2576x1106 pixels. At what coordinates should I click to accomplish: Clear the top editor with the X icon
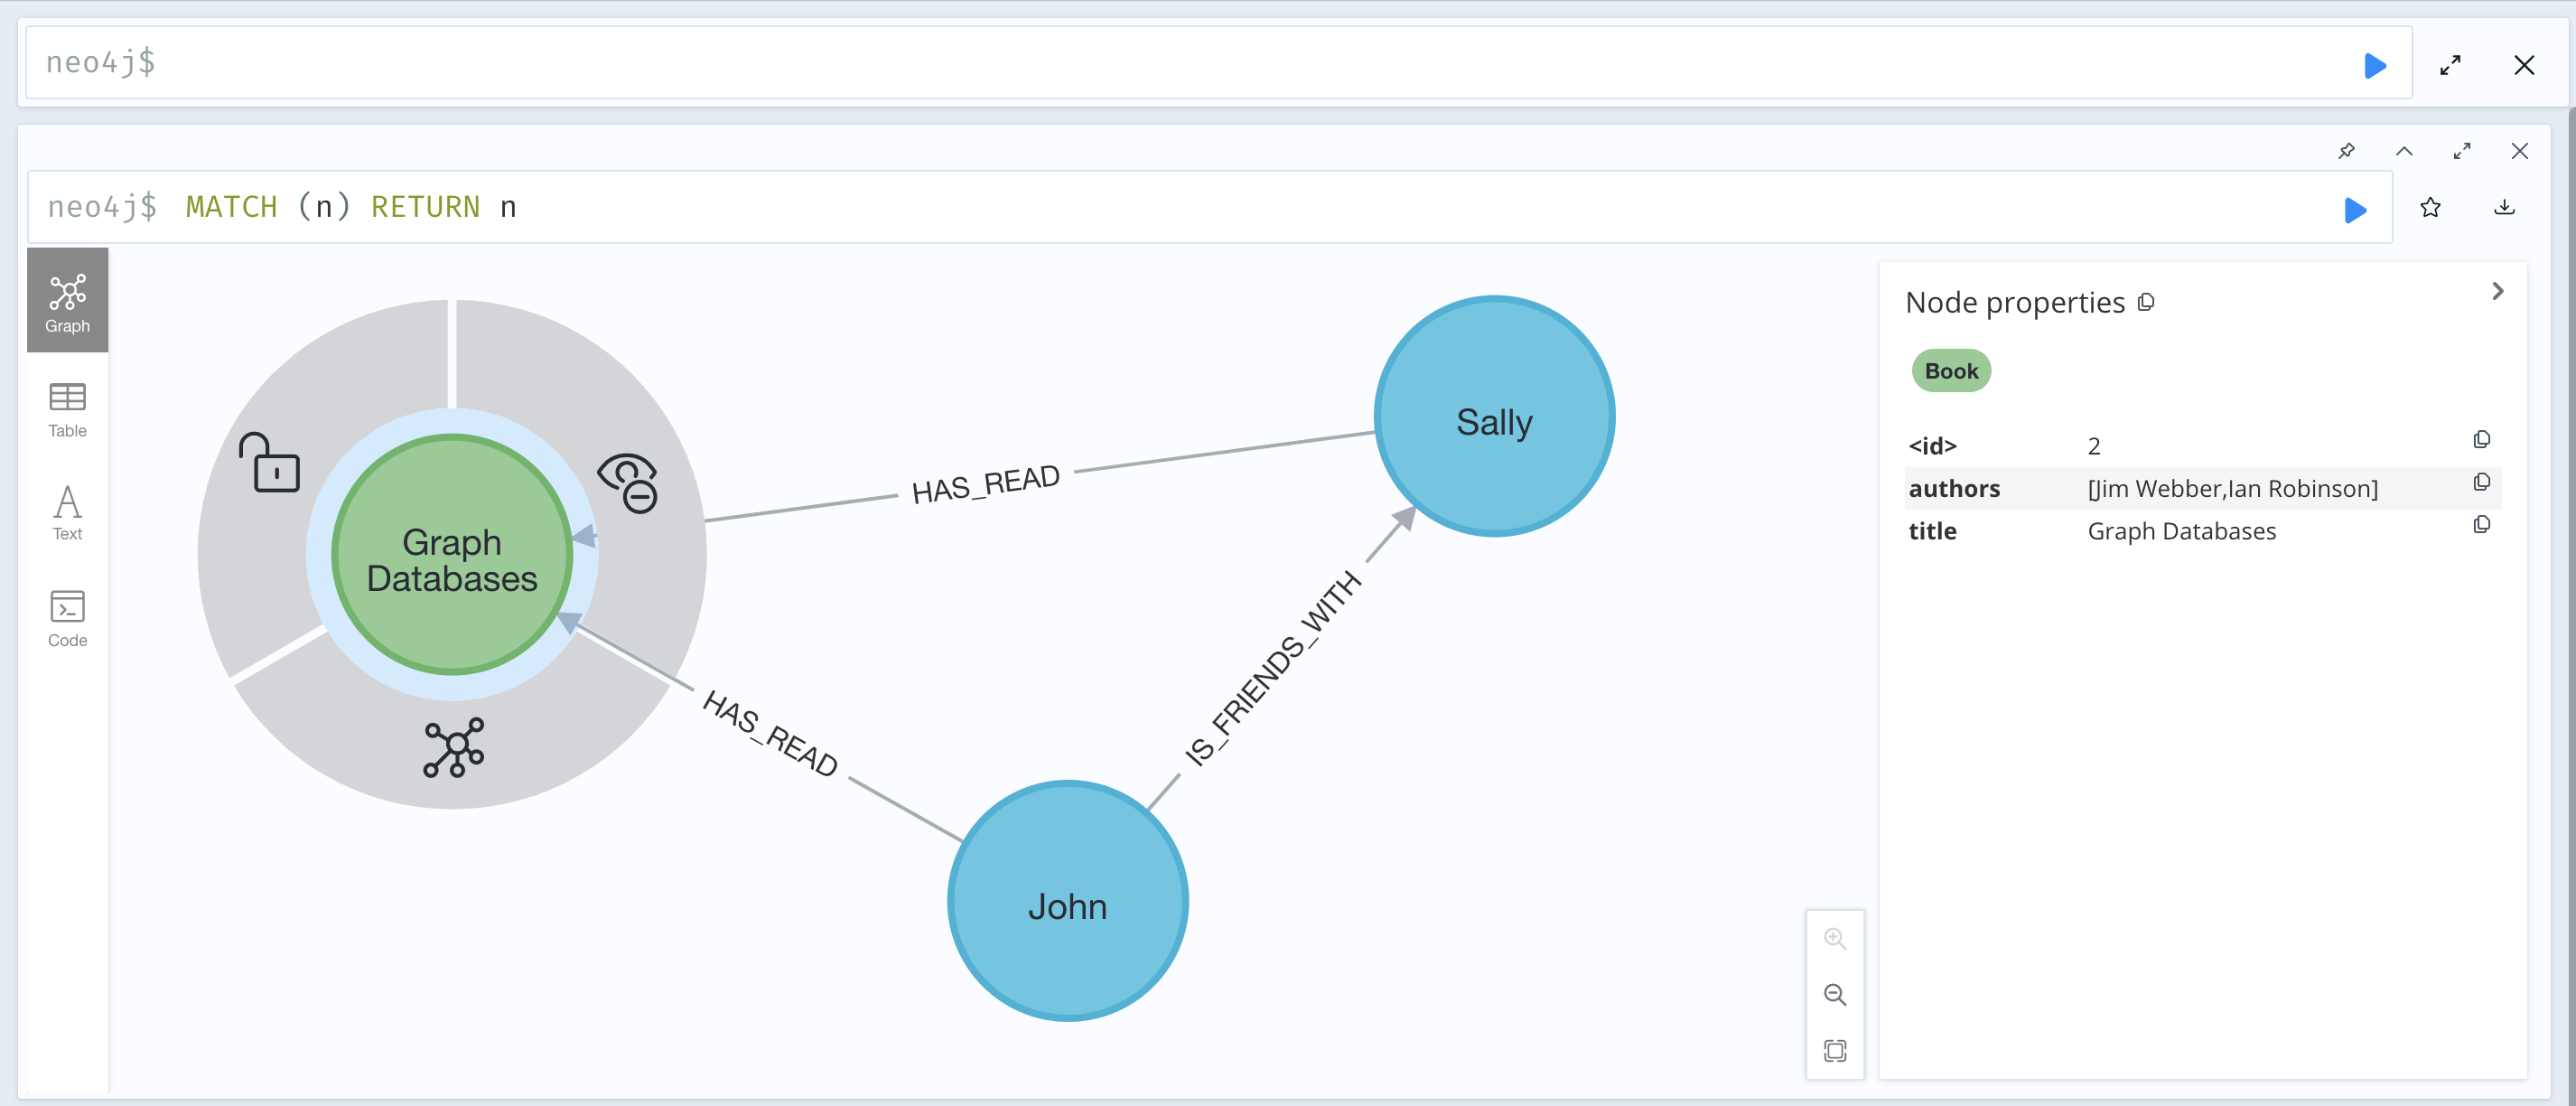(x=2524, y=66)
